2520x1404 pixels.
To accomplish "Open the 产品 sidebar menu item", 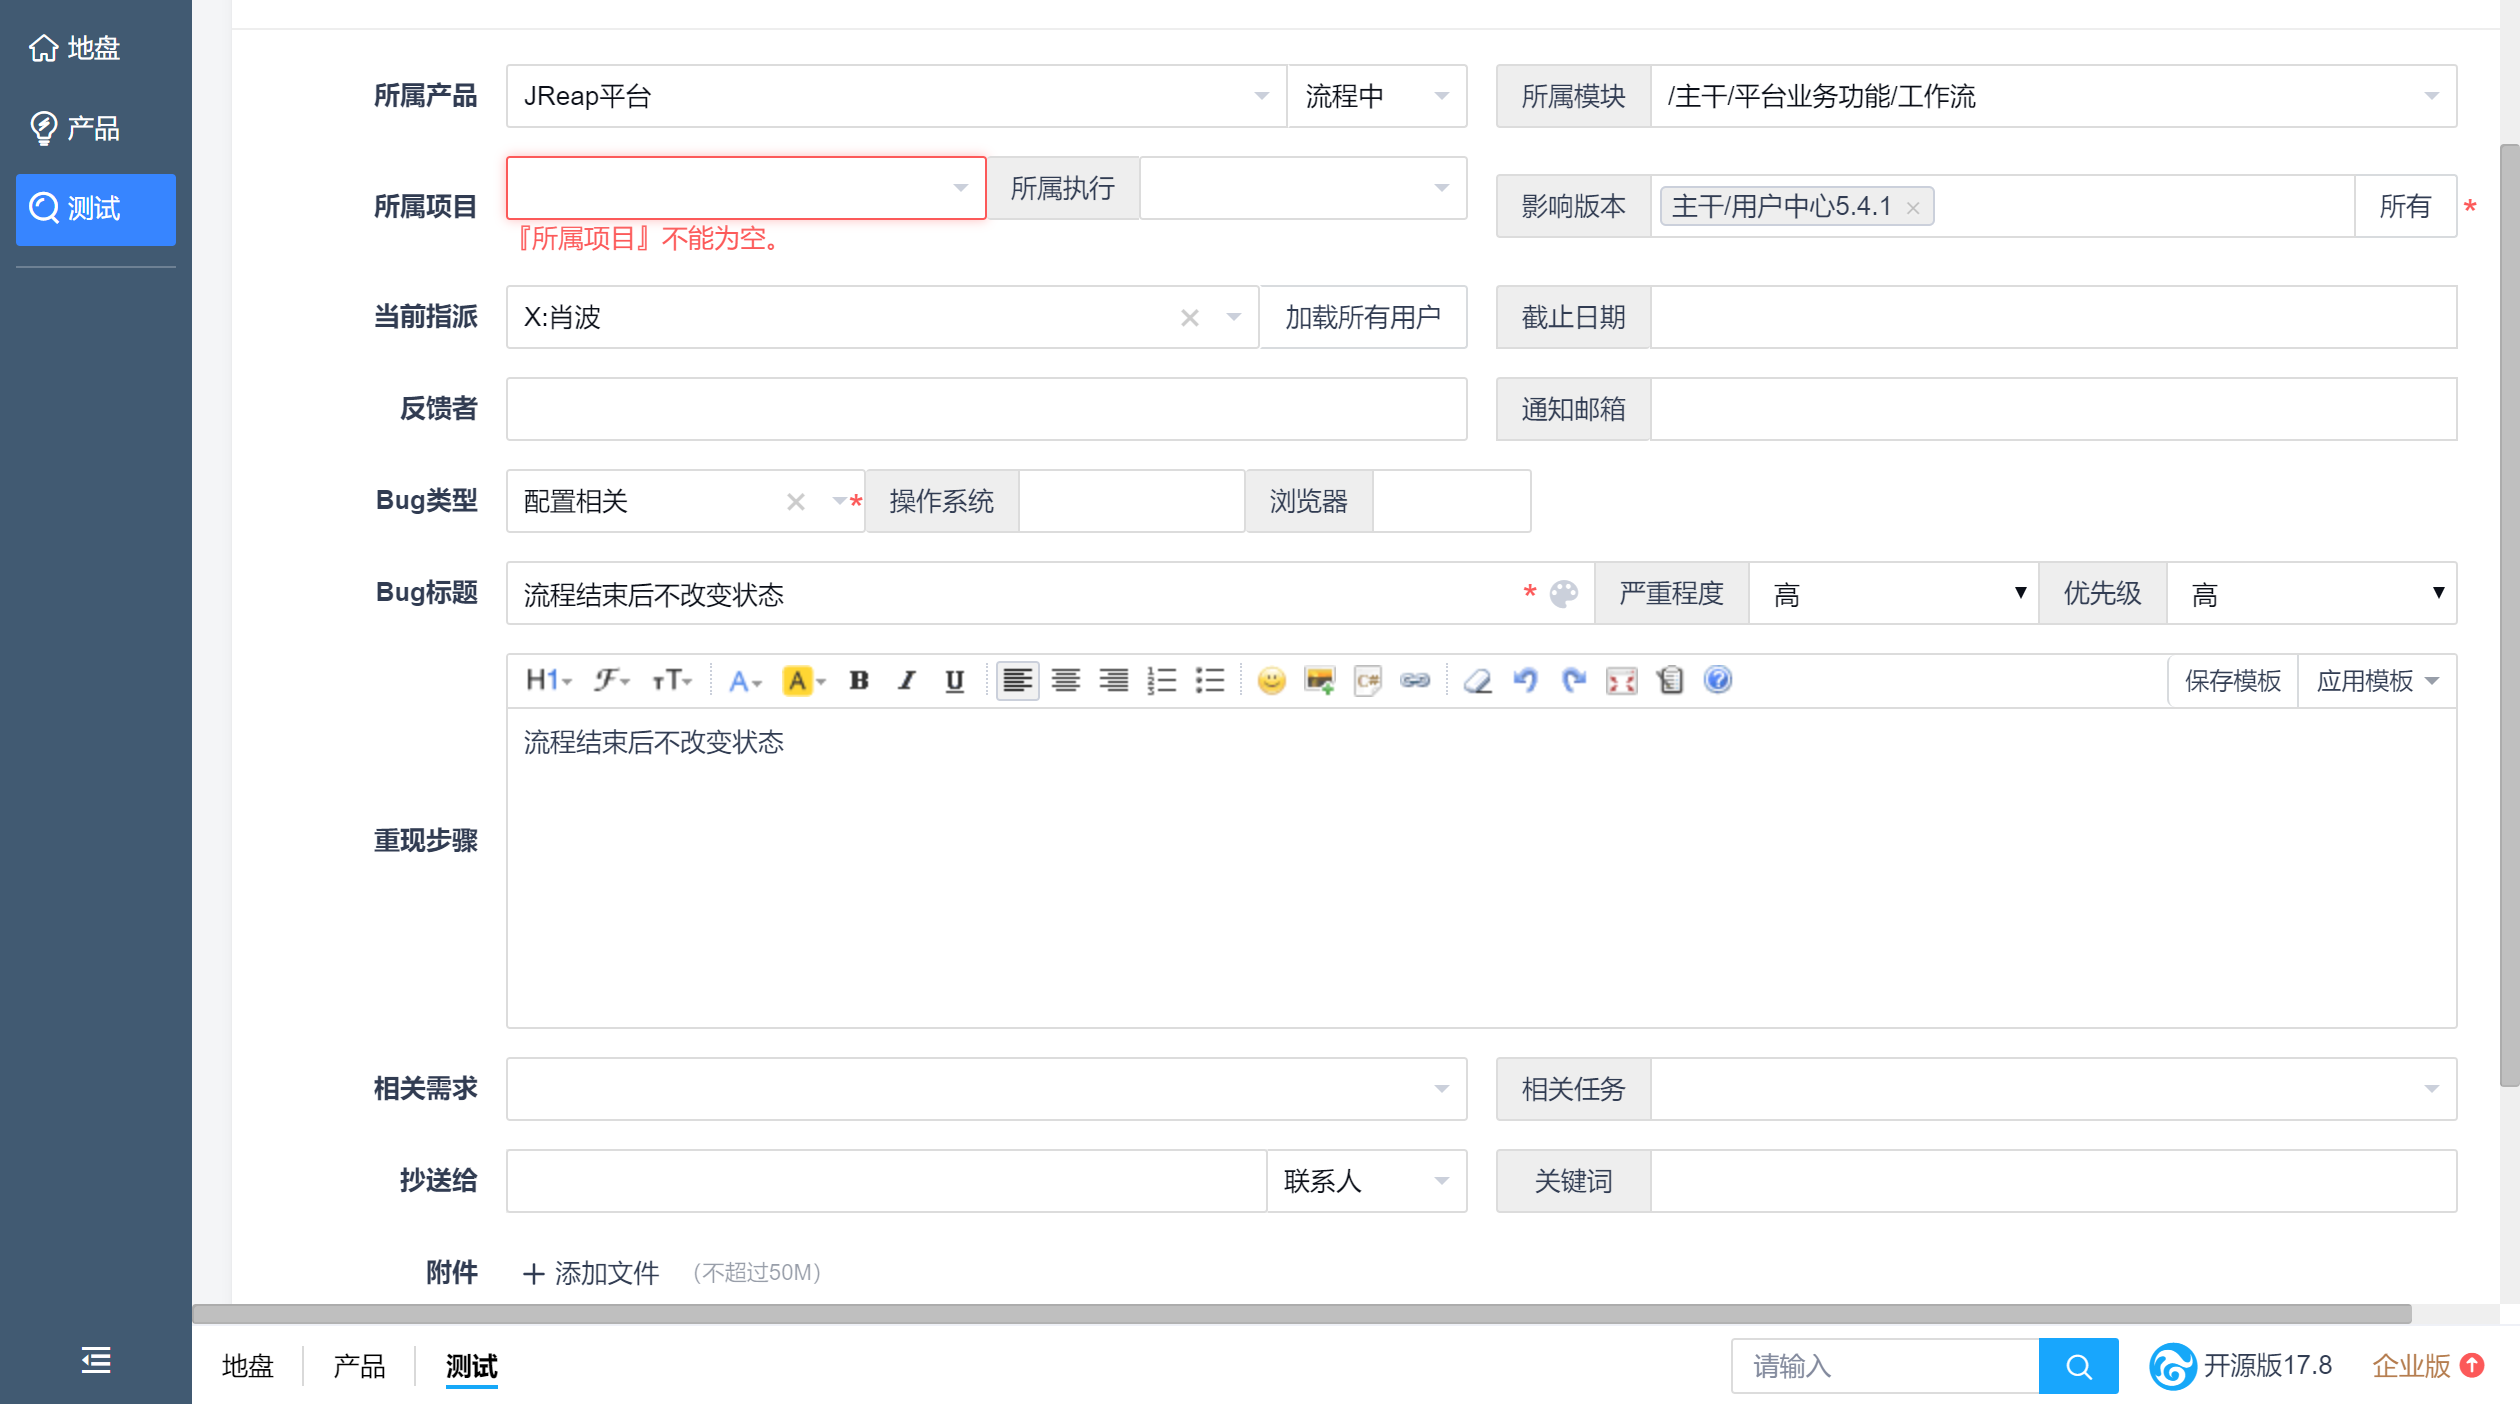I will (94, 128).
